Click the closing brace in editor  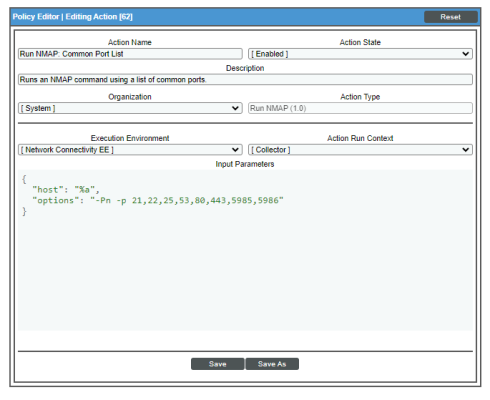(24, 211)
